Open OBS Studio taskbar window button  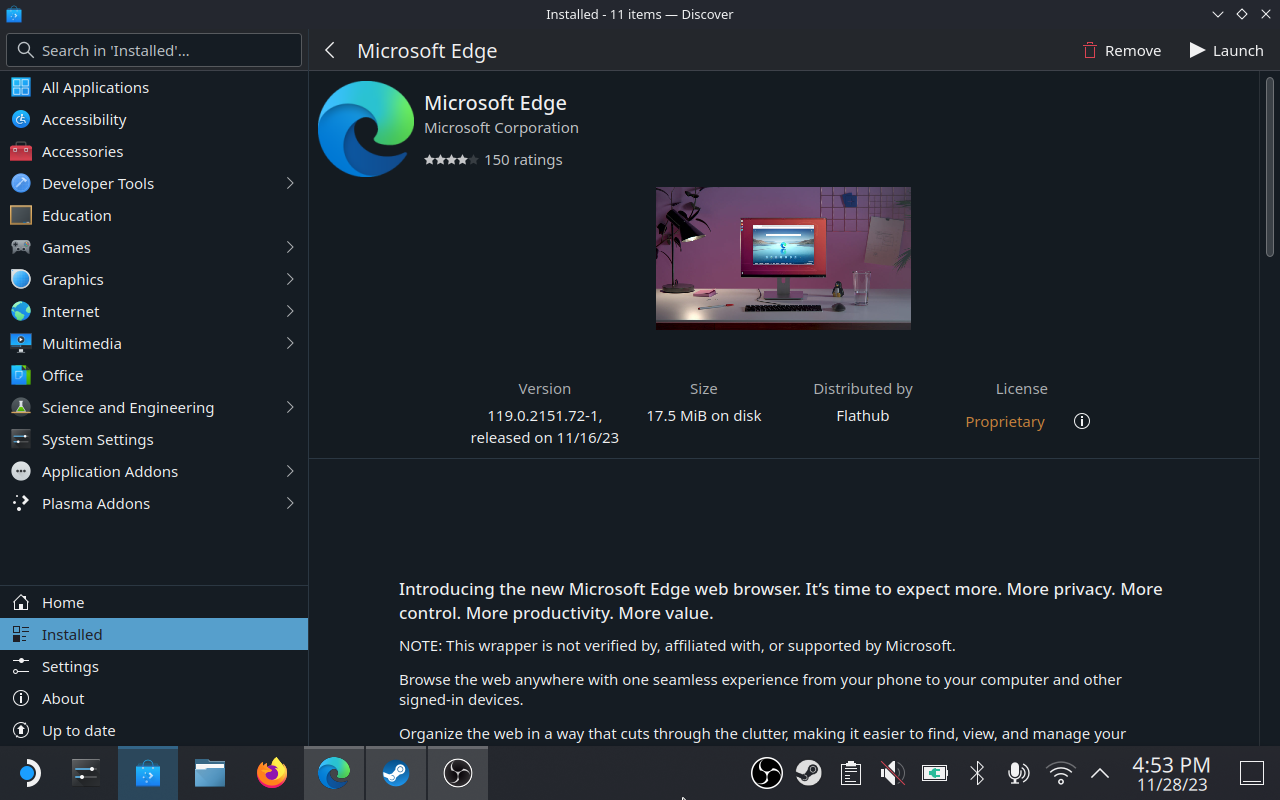click(x=458, y=773)
